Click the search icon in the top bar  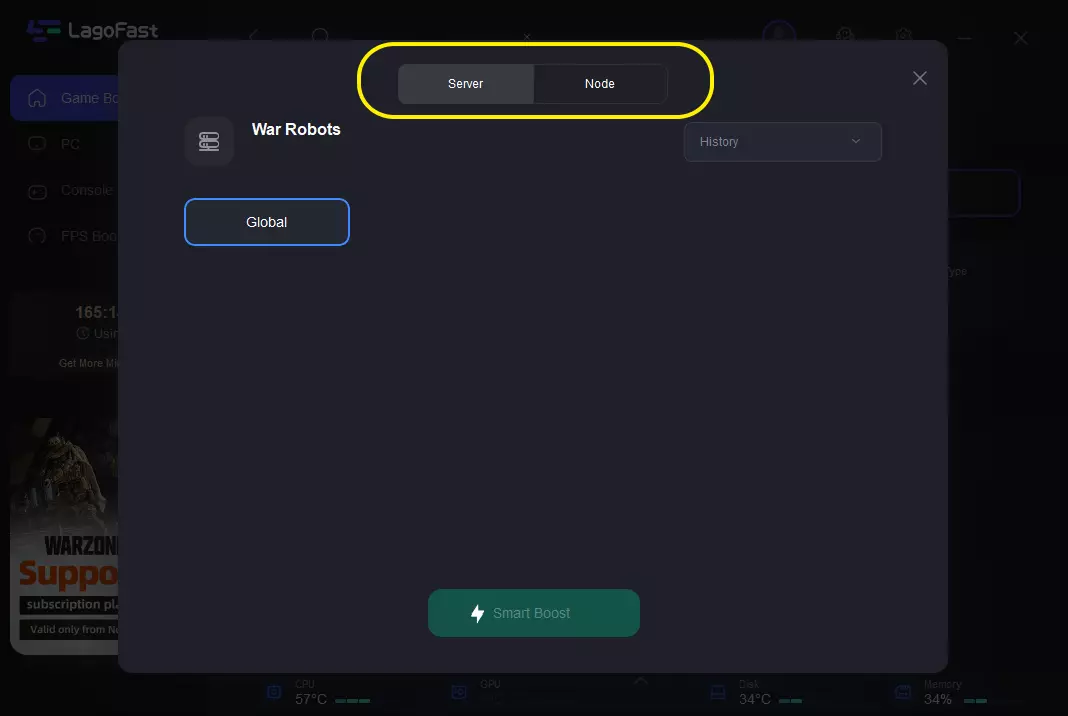point(320,35)
